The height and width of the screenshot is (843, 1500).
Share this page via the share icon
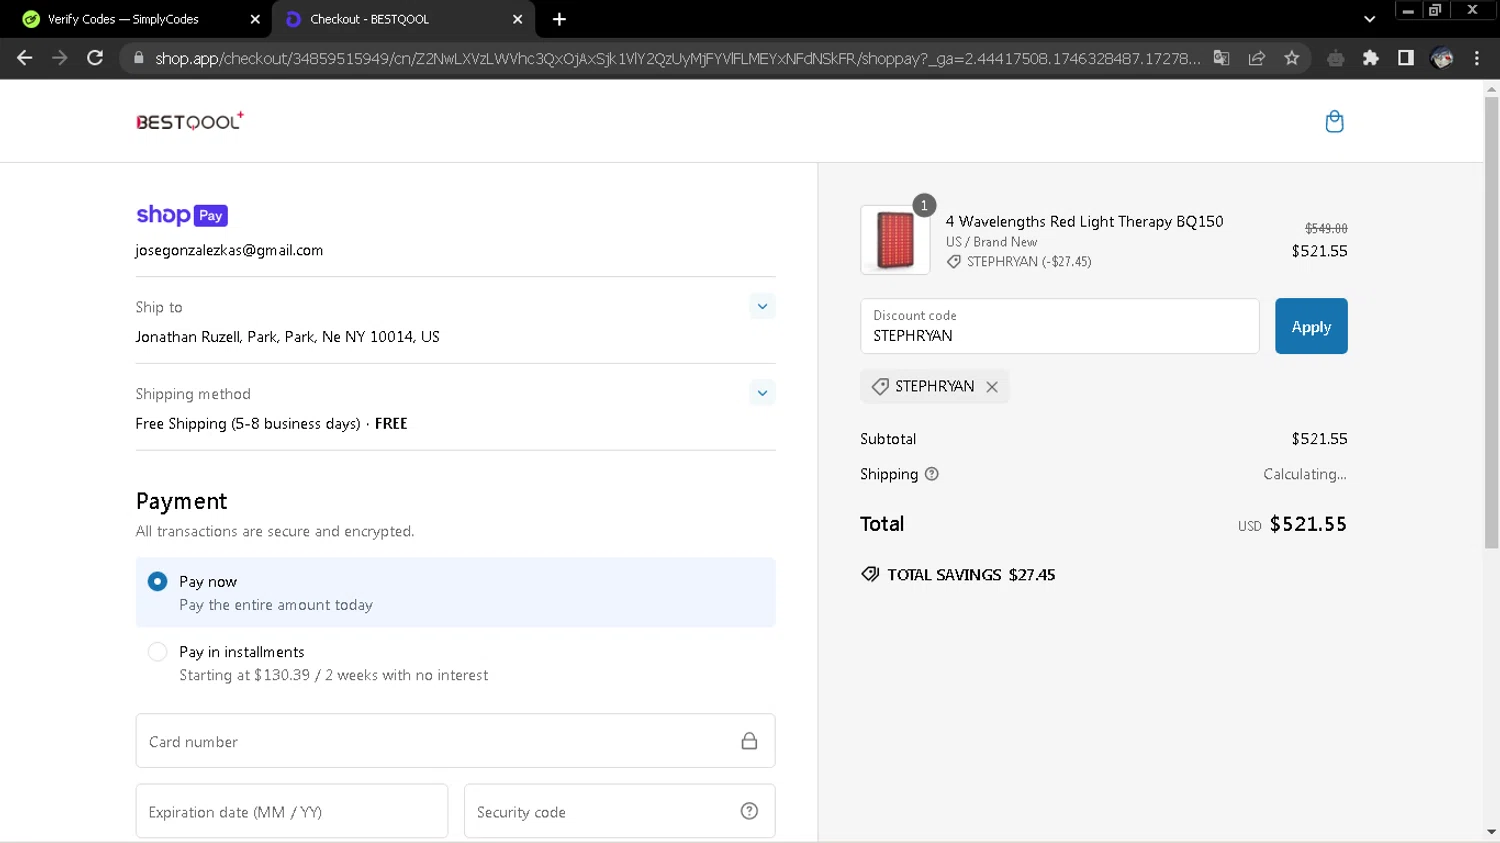coord(1257,58)
